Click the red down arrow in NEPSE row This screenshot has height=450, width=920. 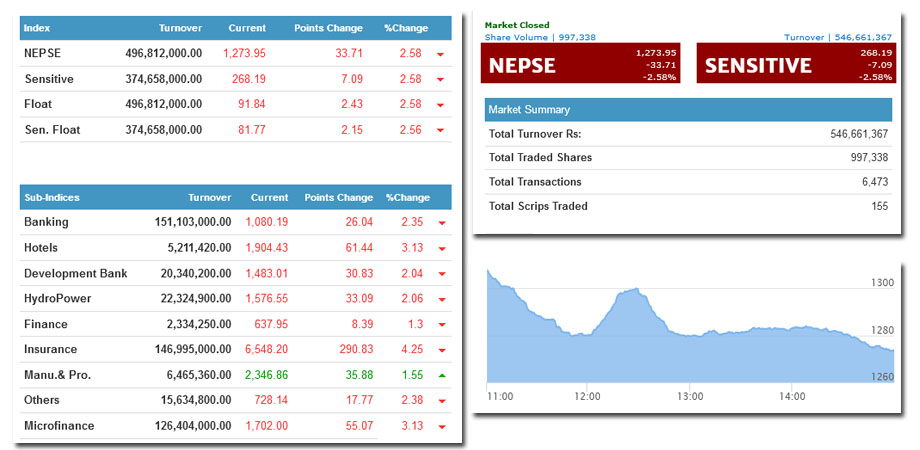440,54
